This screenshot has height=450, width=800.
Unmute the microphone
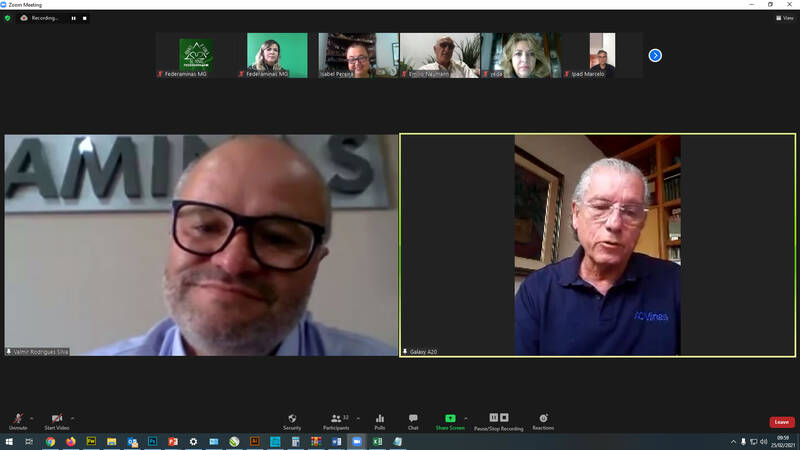(18, 420)
